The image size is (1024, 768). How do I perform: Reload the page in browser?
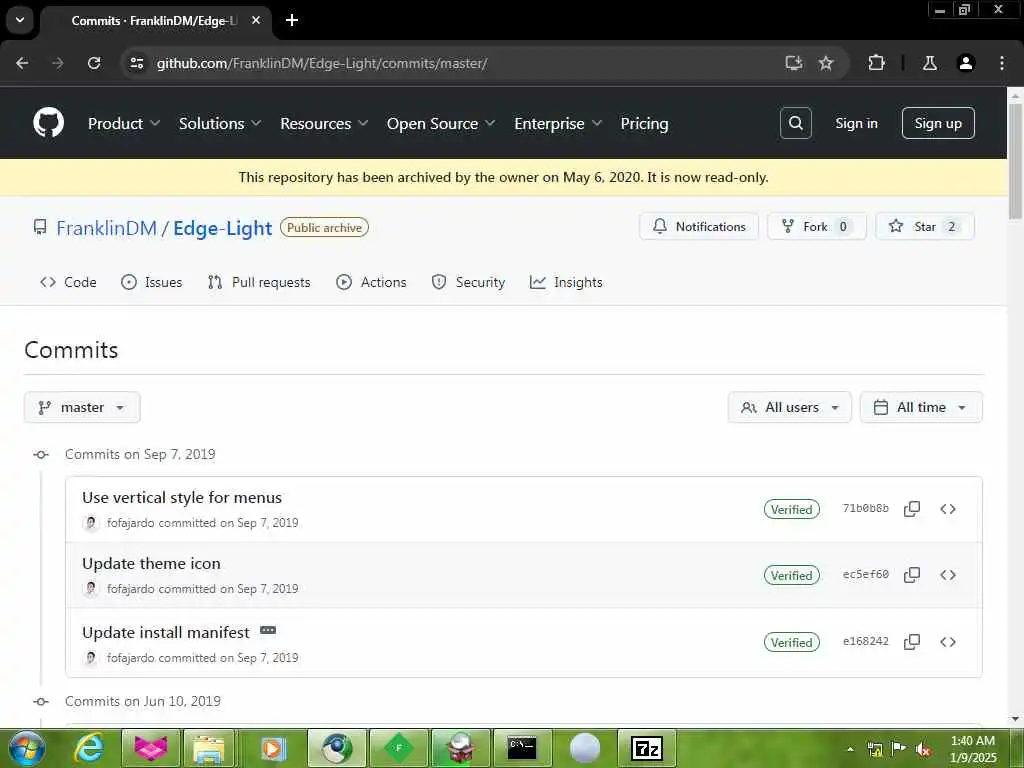click(x=94, y=63)
